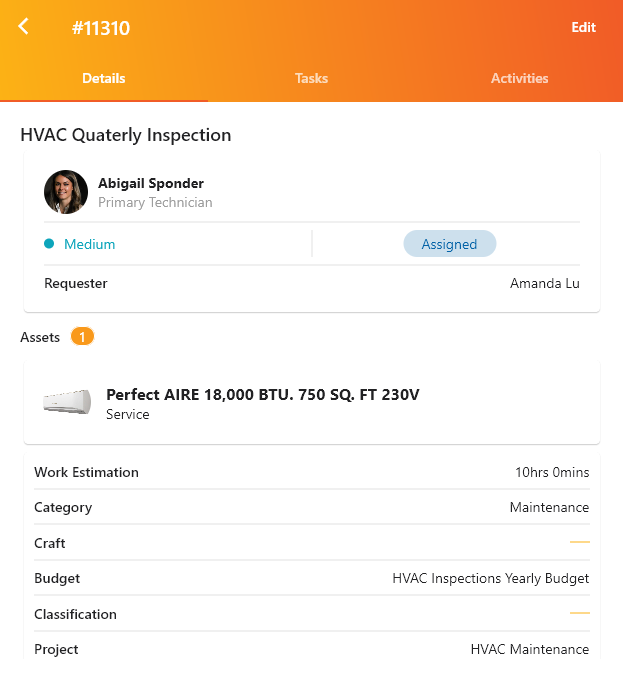
Task: Select the Details tab
Action: pos(104,78)
